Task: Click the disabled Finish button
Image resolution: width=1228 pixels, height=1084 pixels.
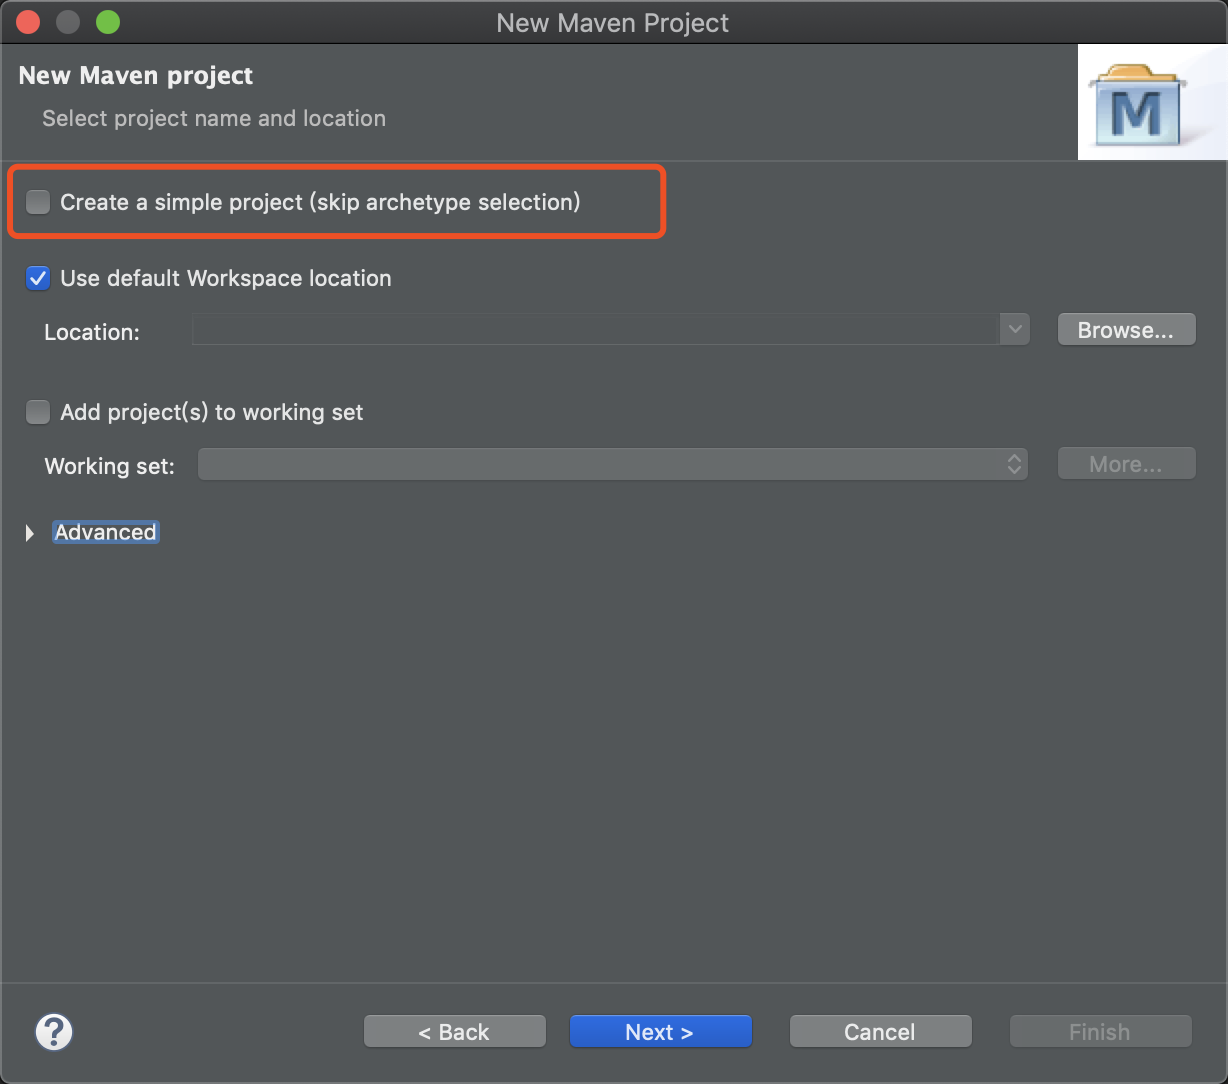Action: click(1100, 1032)
